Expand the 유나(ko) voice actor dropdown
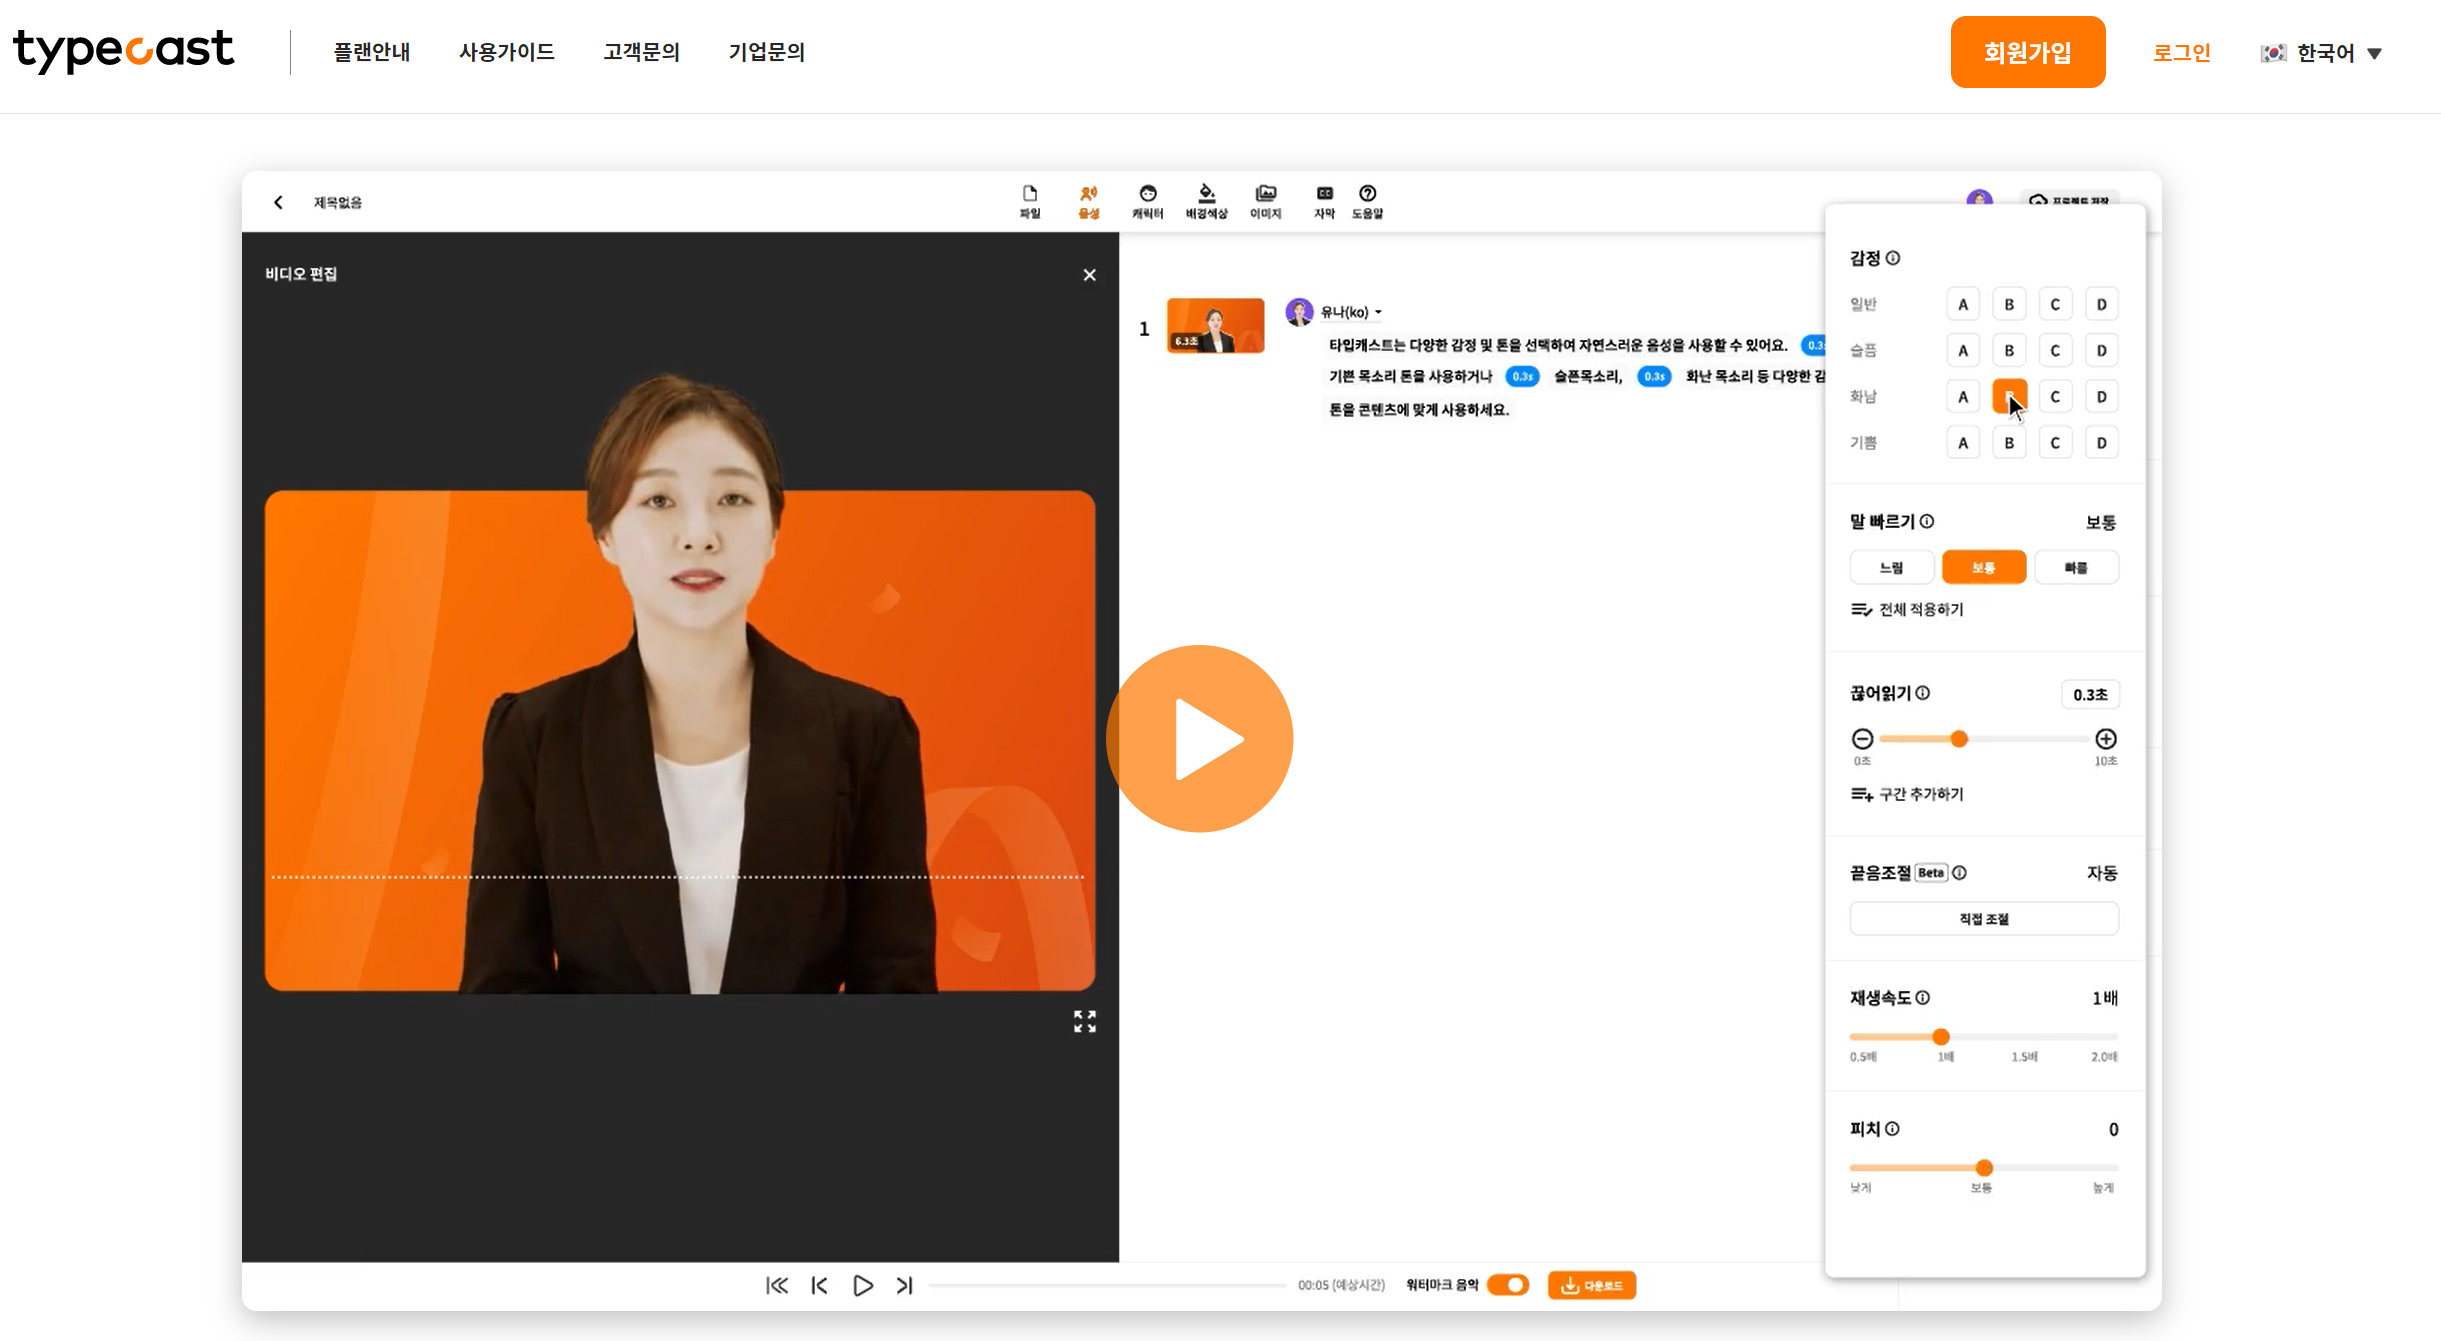 (x=1351, y=312)
